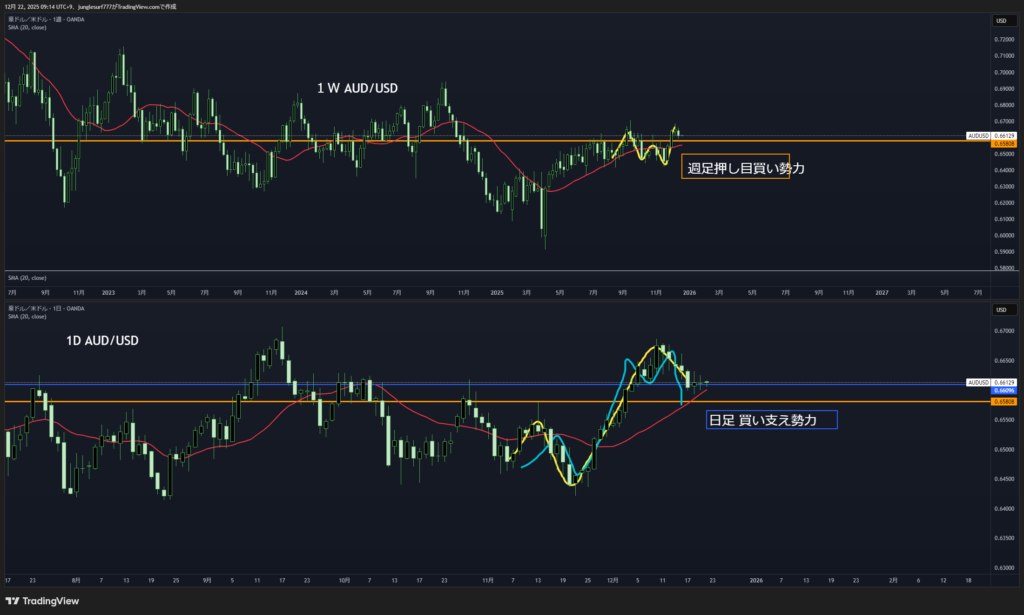Click the "1 W AUD/USD" text label
The width and height of the screenshot is (1024, 615).
[357, 89]
